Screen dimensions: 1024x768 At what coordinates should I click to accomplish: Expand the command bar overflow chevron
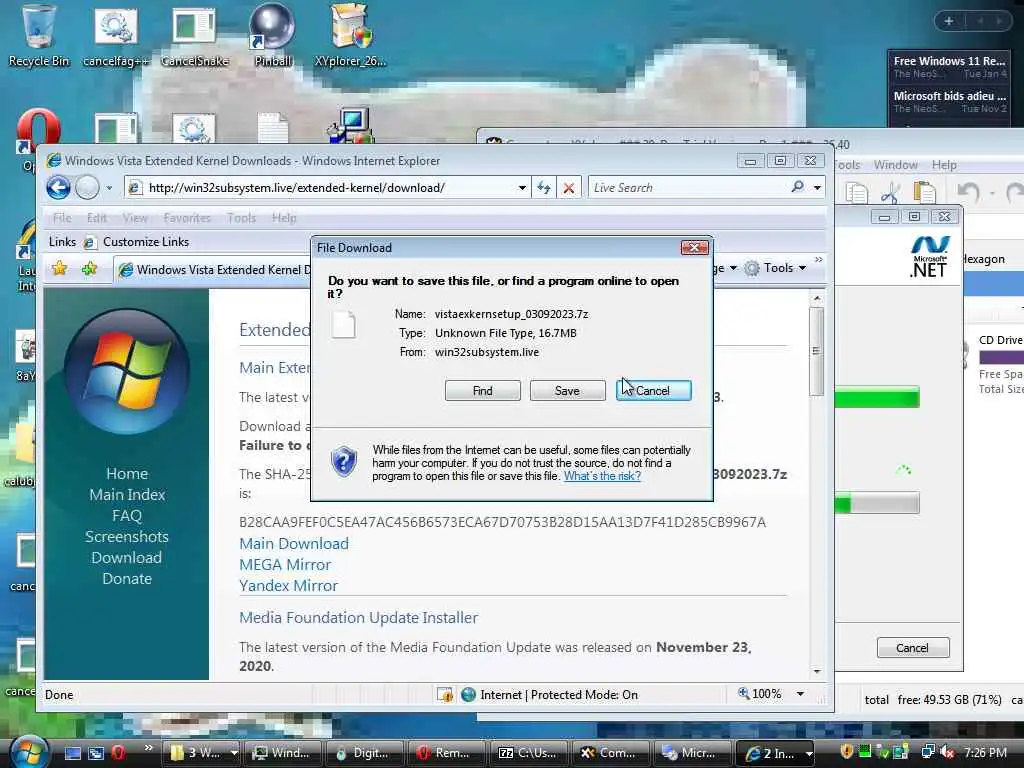(818, 260)
